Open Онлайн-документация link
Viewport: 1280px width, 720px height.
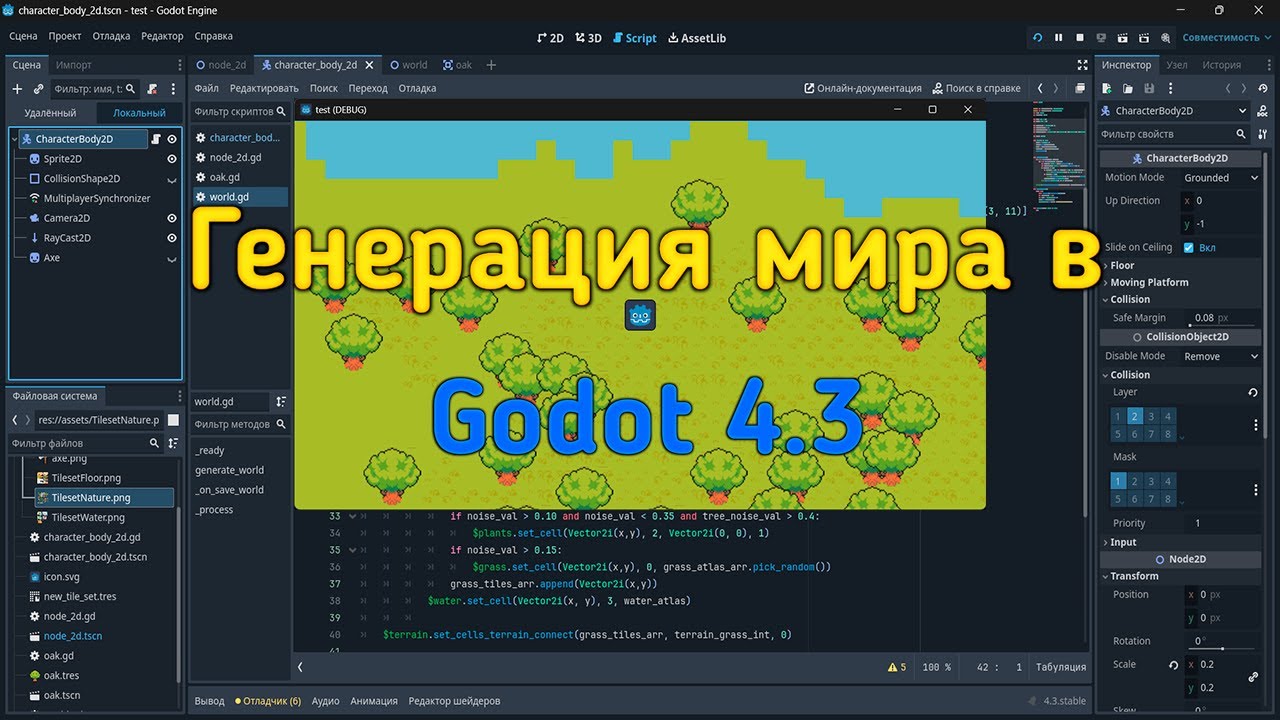(x=863, y=88)
